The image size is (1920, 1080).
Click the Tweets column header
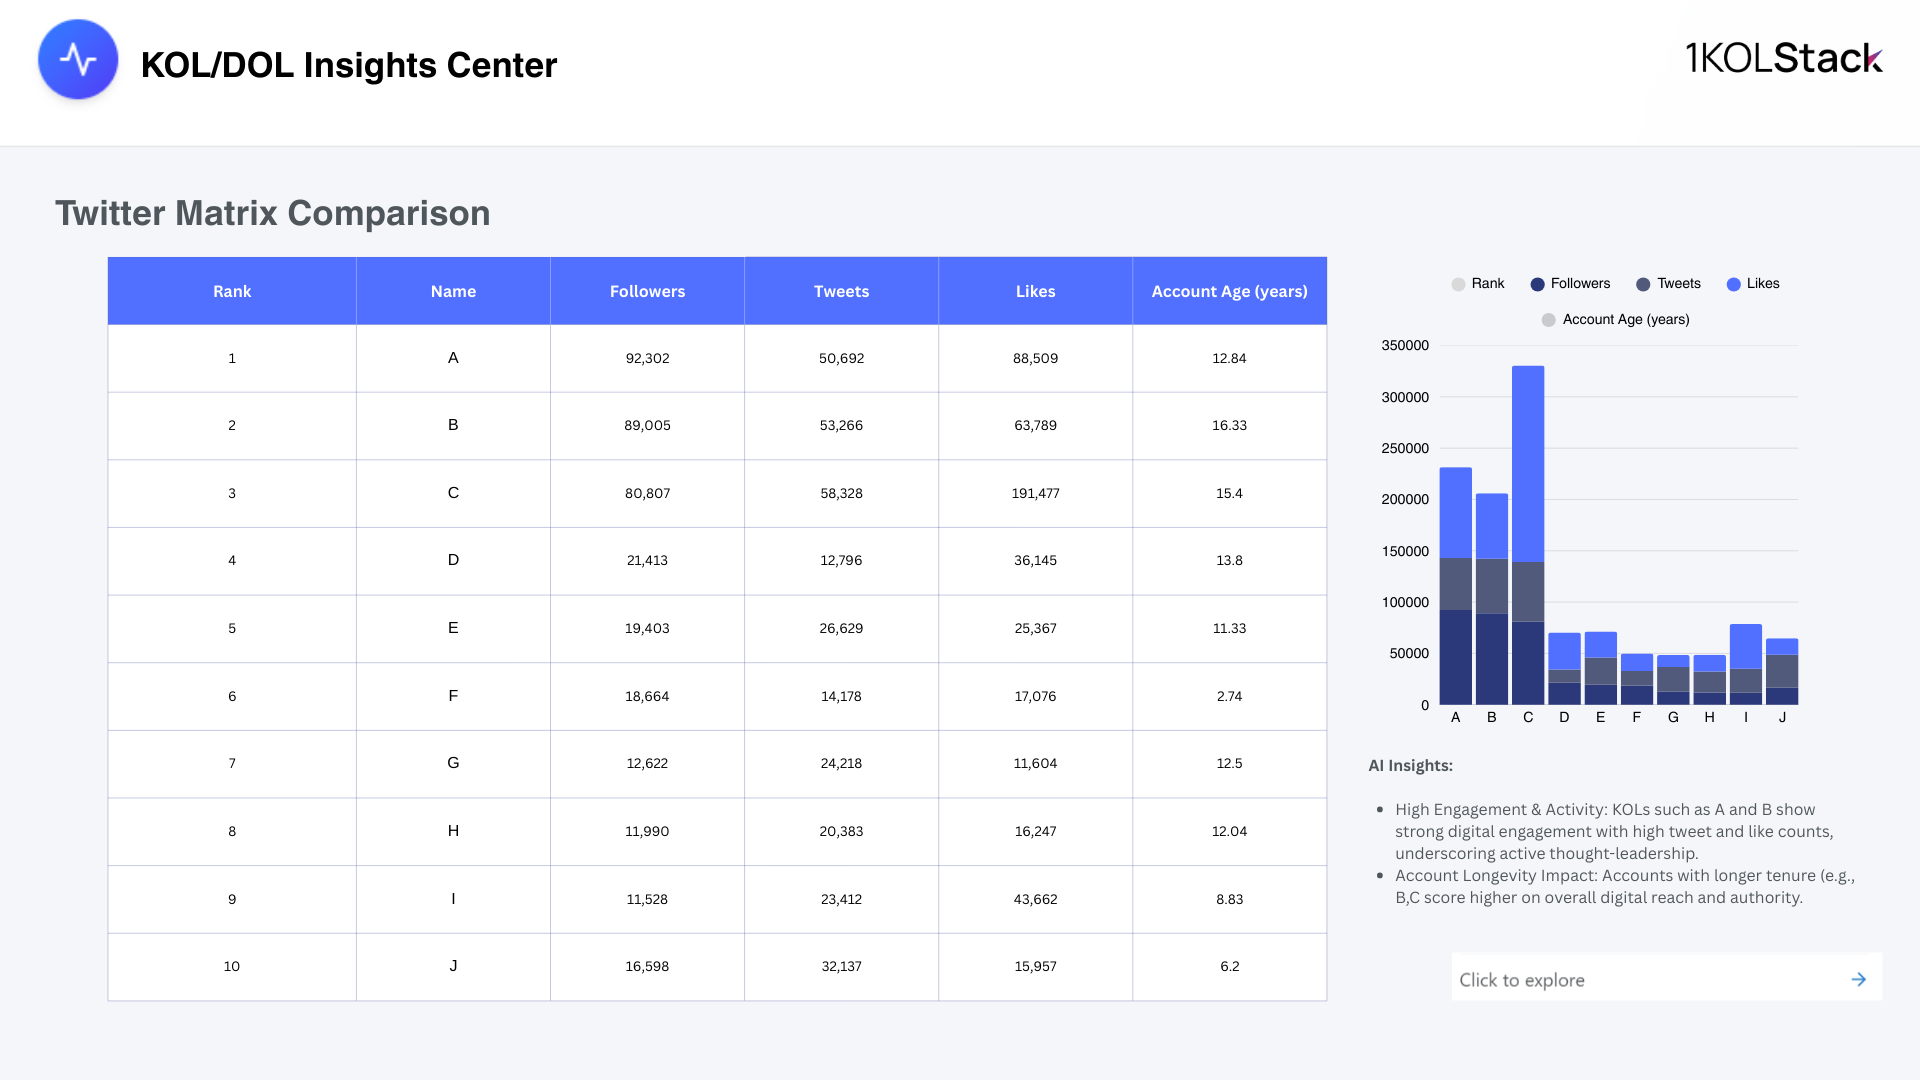[841, 291]
